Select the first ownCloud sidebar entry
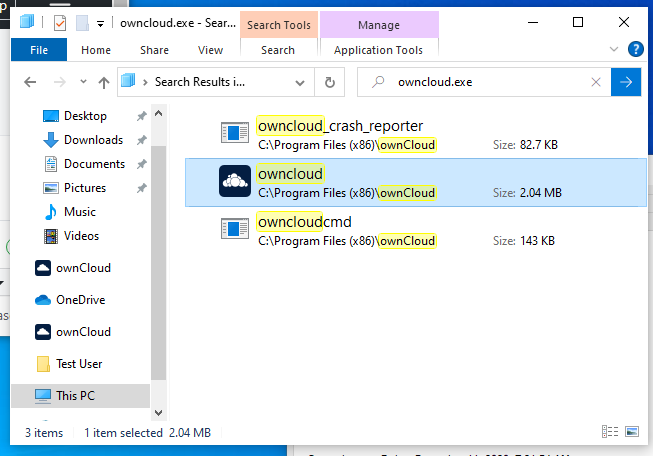 pos(83,268)
